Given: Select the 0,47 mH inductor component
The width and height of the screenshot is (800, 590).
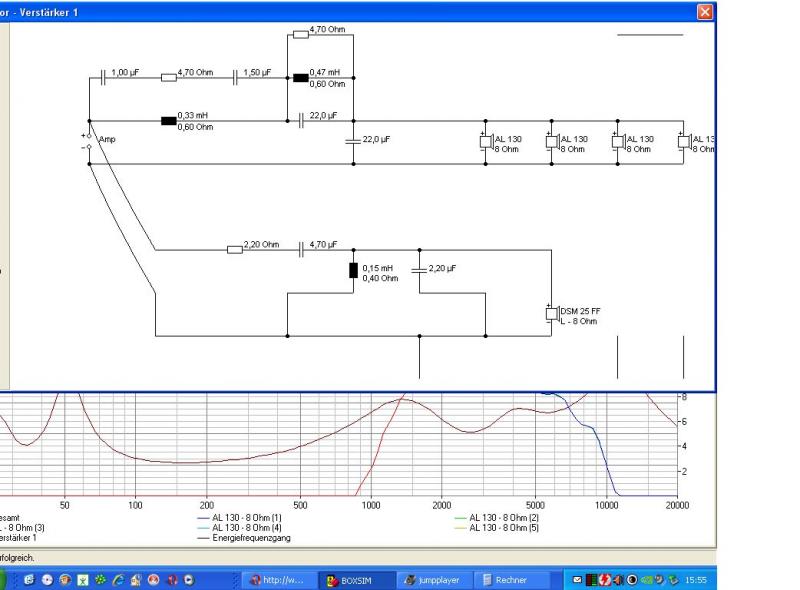Looking at the screenshot, I should pyautogui.click(x=300, y=77).
